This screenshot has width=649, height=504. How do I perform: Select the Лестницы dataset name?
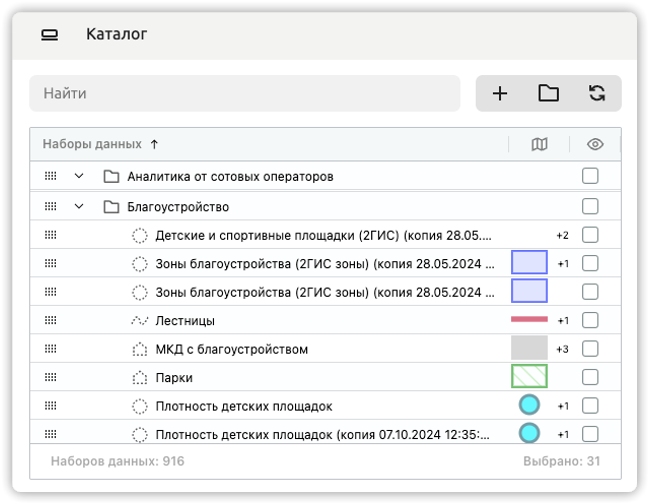(185, 321)
